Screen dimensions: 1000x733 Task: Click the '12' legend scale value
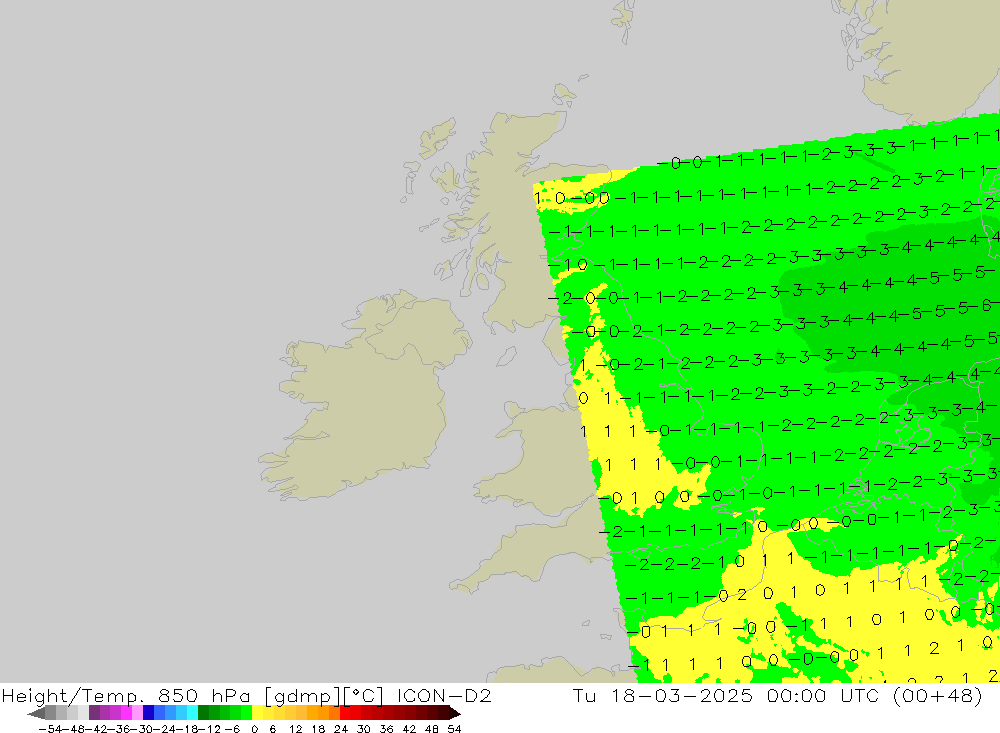click(295, 729)
